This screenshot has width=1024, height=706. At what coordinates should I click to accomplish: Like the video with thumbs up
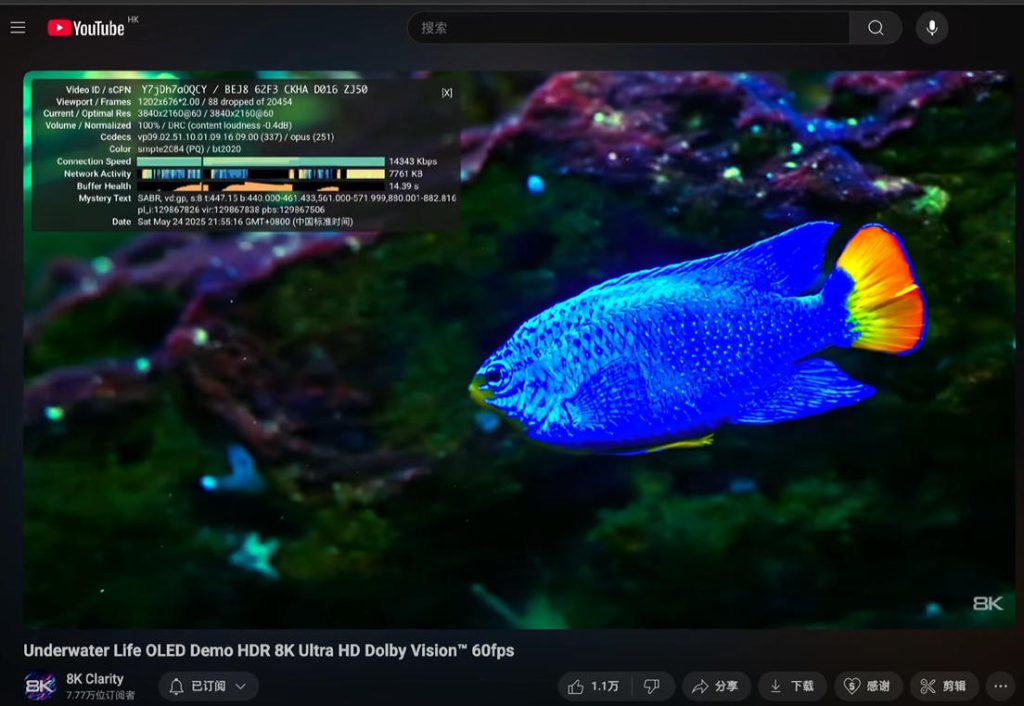click(x=593, y=686)
